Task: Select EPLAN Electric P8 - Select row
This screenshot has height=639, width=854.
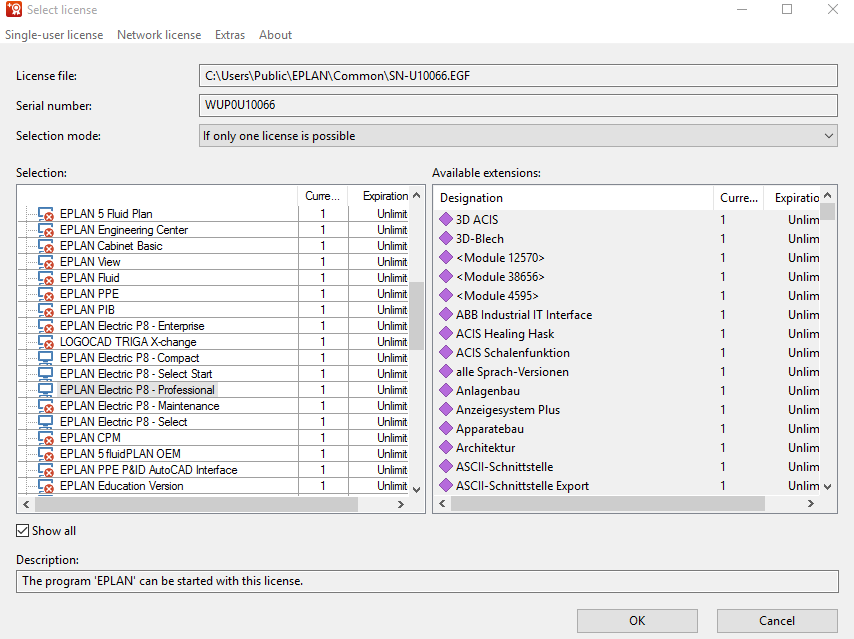Action: click(124, 422)
